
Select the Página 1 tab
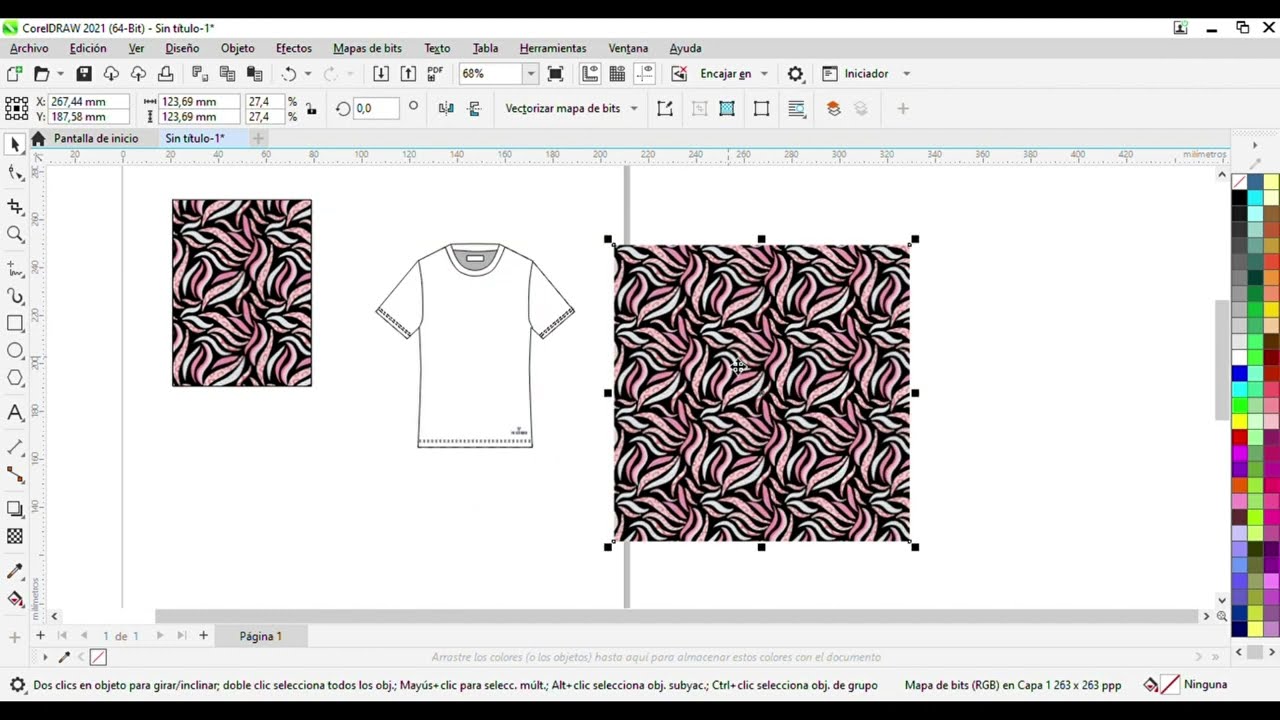[x=260, y=636]
